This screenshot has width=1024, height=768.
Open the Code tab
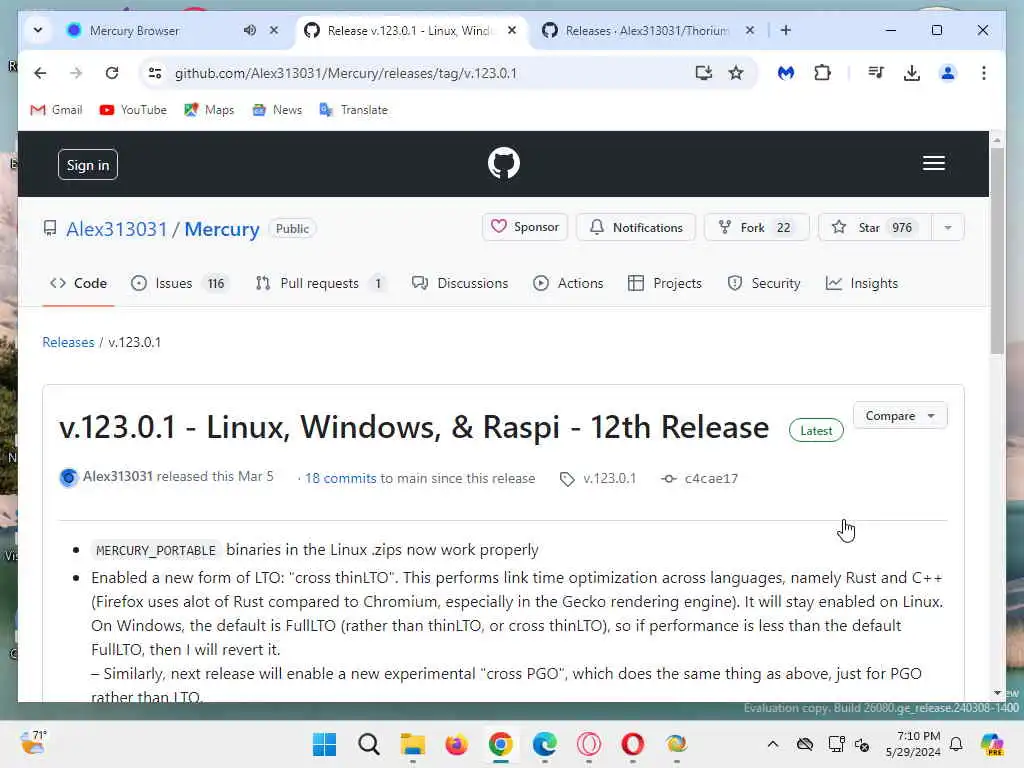(78, 283)
